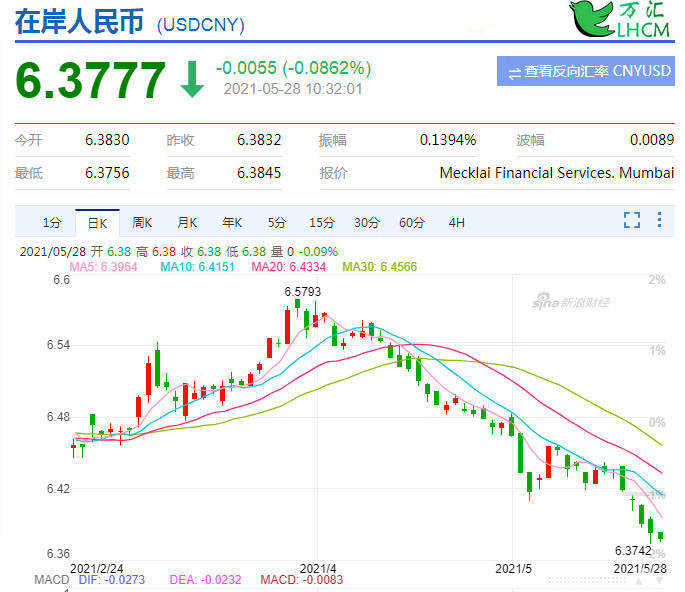This screenshot has height=592, width=685.
Task: Click the 6.42 price axis label
Action: click(x=58, y=488)
